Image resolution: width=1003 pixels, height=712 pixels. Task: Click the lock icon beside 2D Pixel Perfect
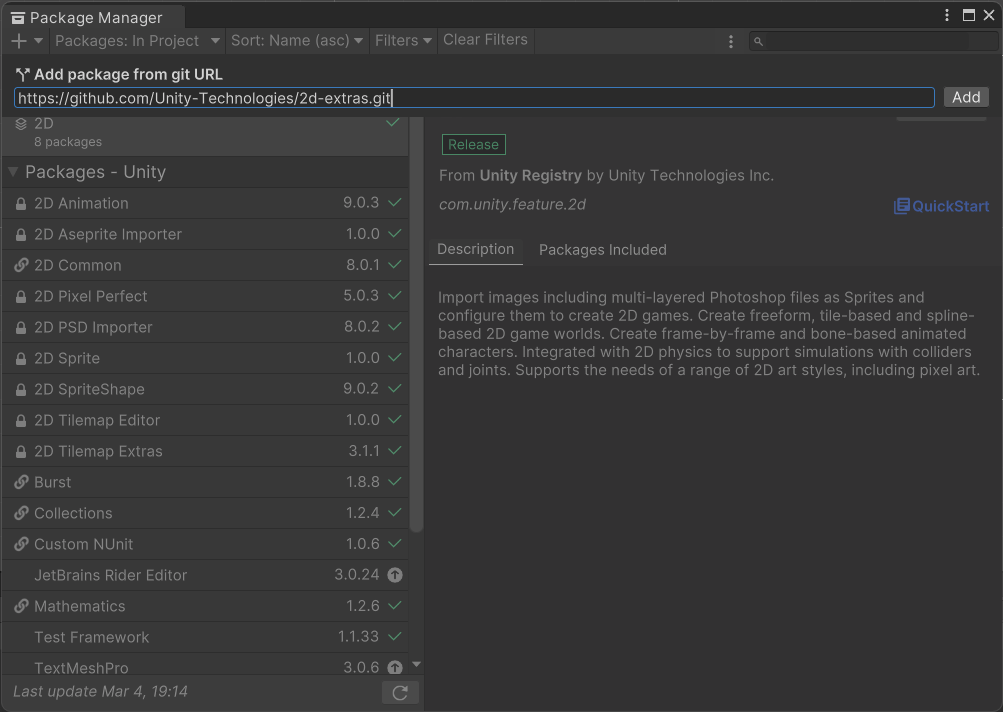[21, 297]
